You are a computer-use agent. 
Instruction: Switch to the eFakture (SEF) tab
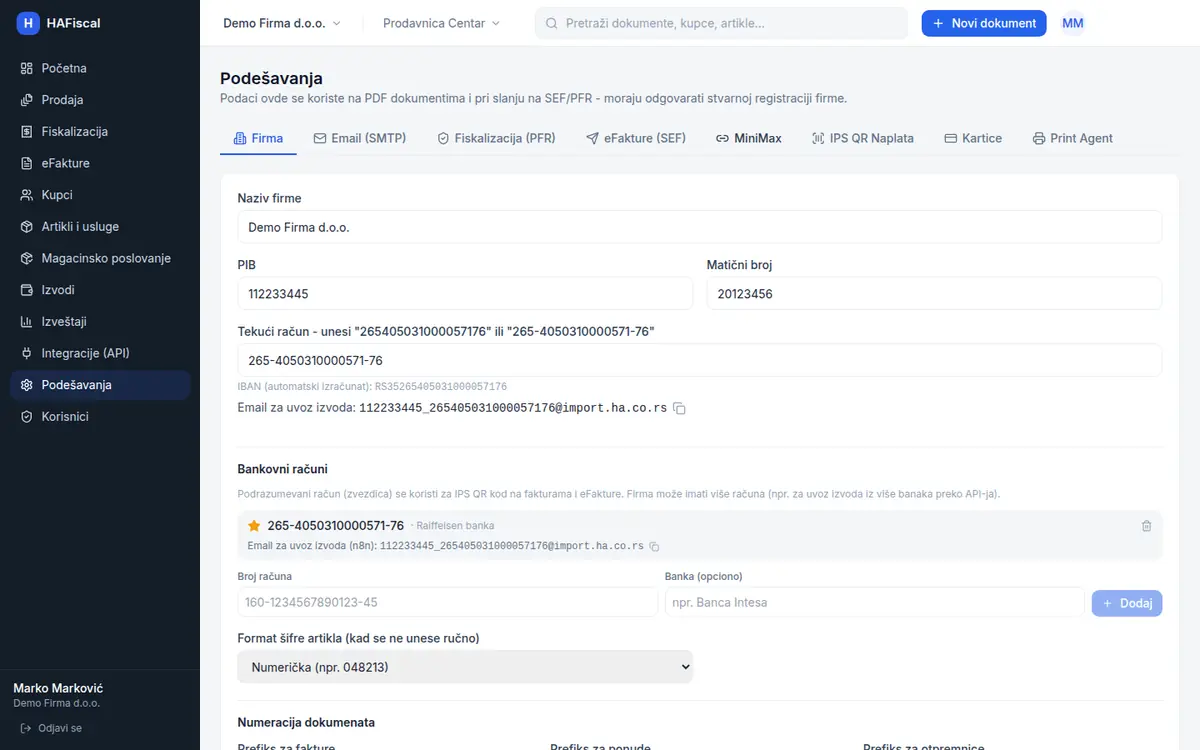(636, 139)
